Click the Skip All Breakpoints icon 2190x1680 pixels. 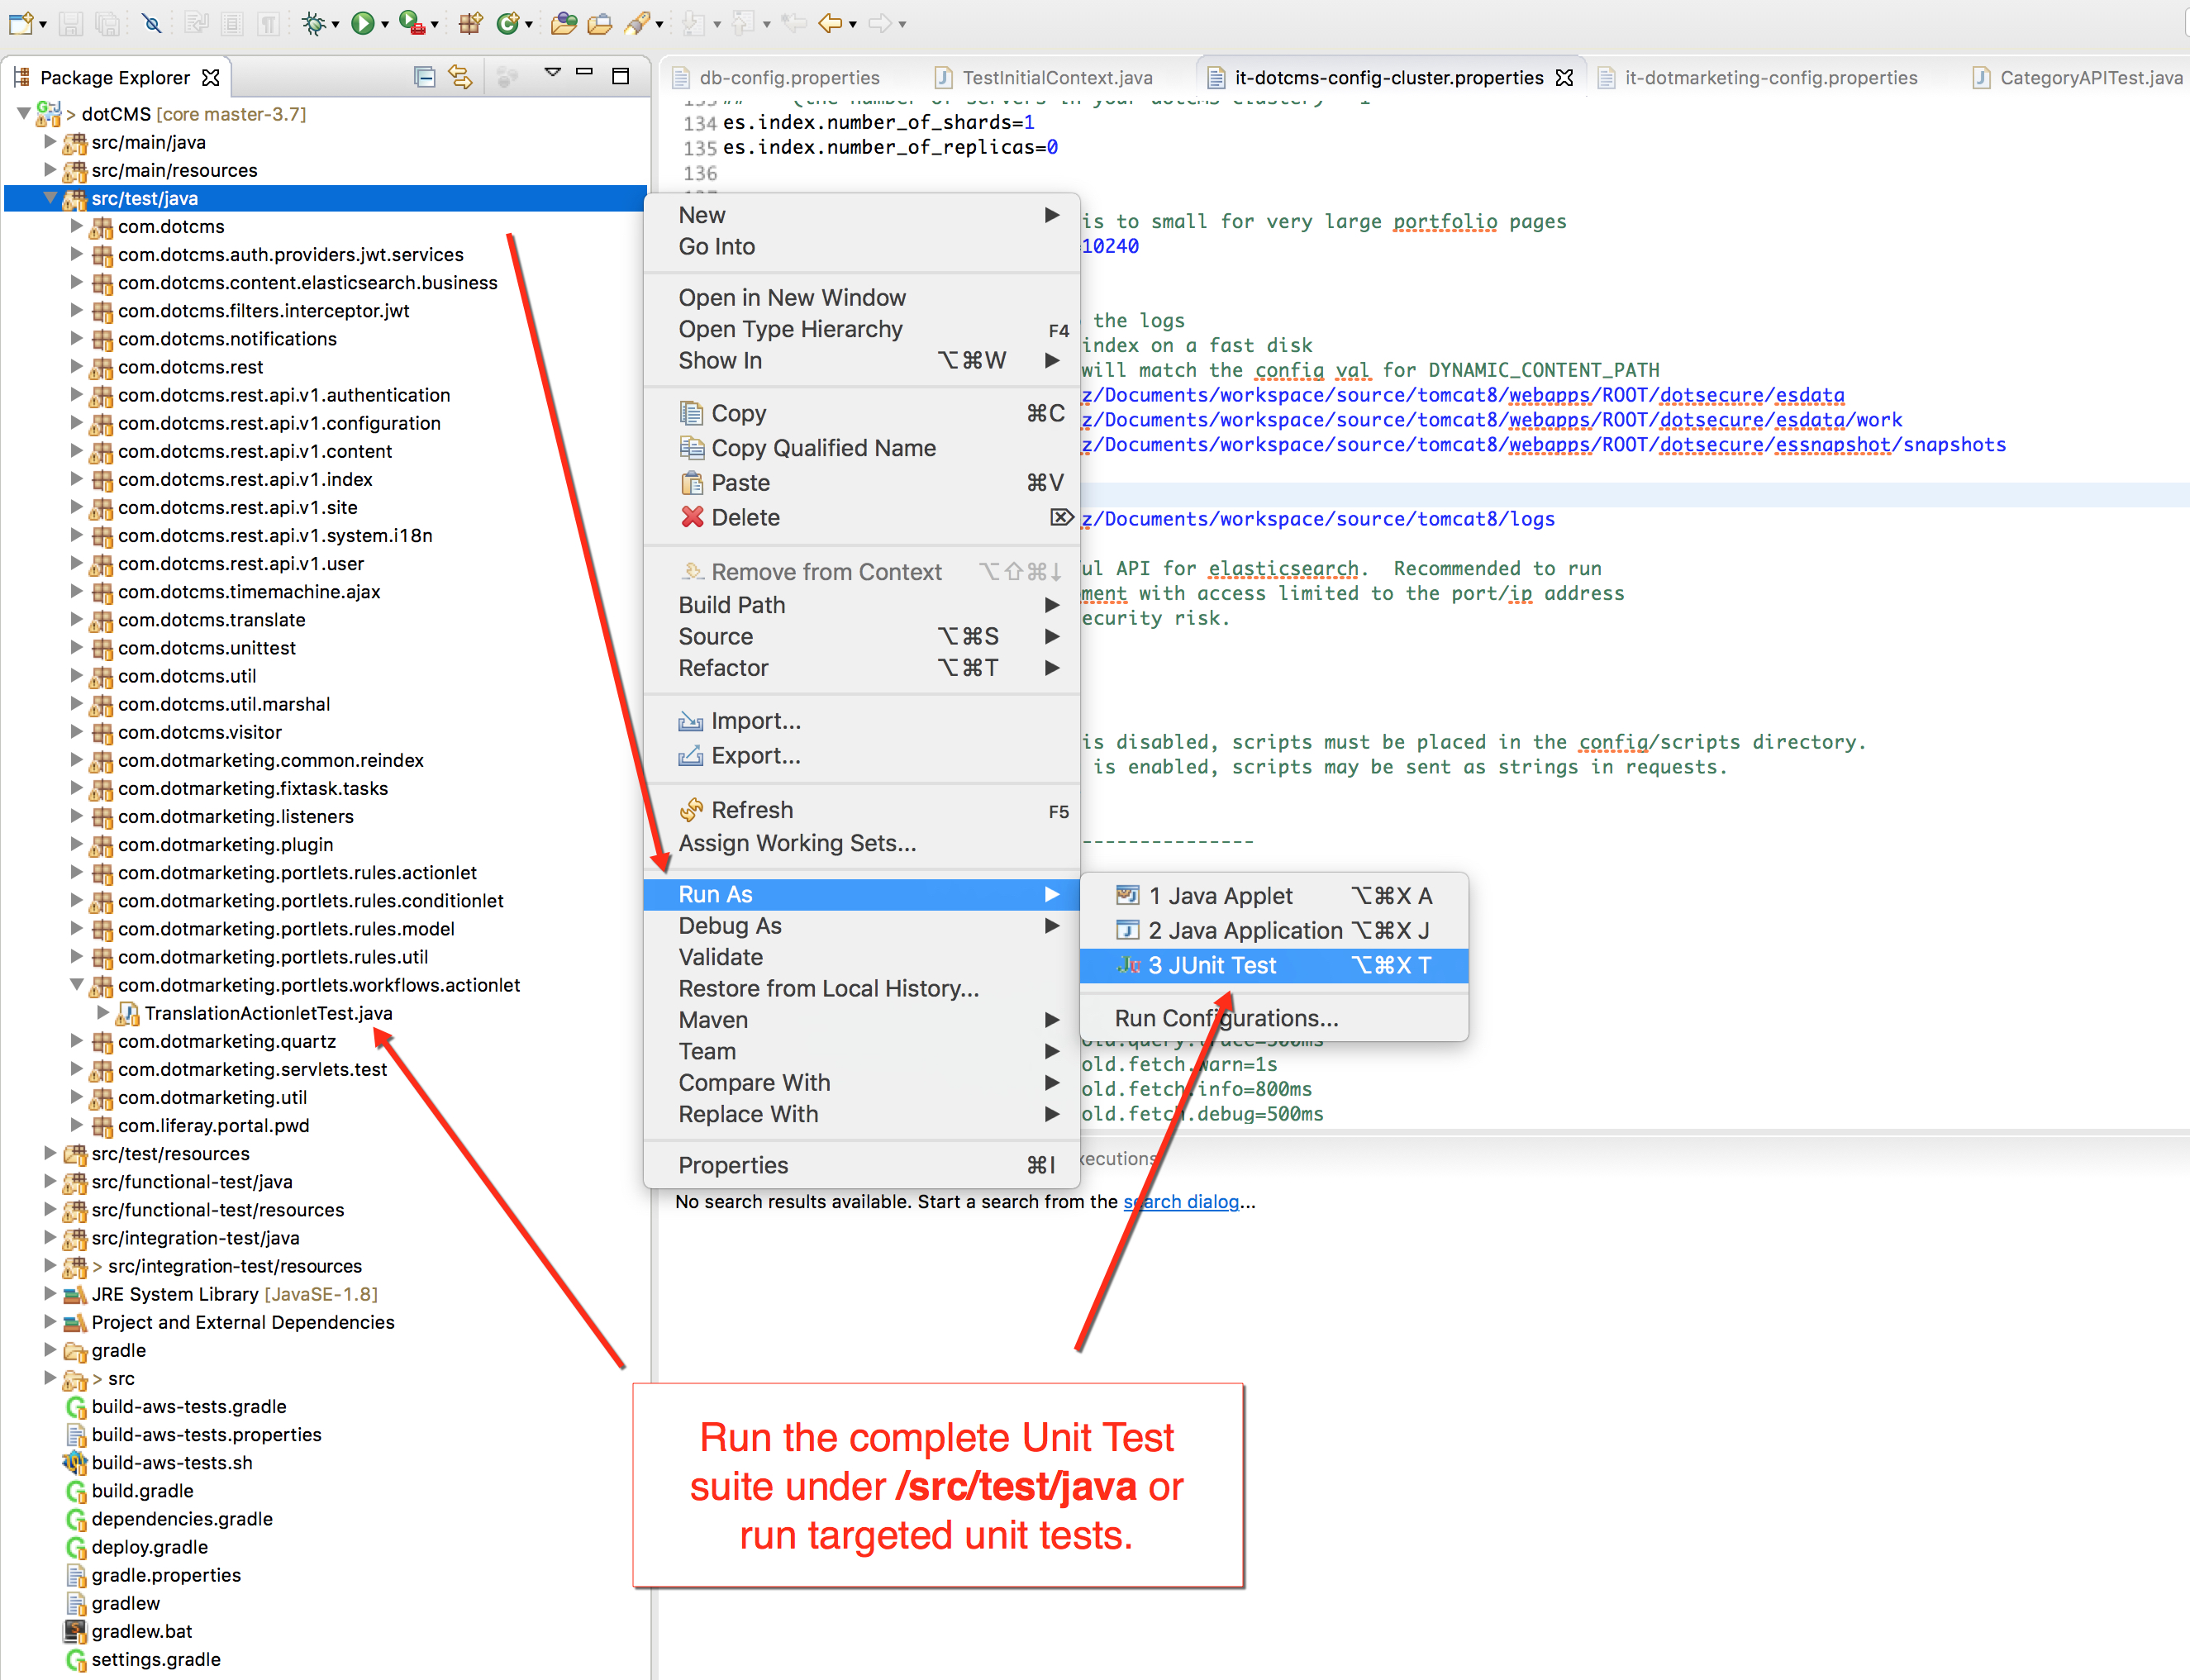click(x=151, y=23)
